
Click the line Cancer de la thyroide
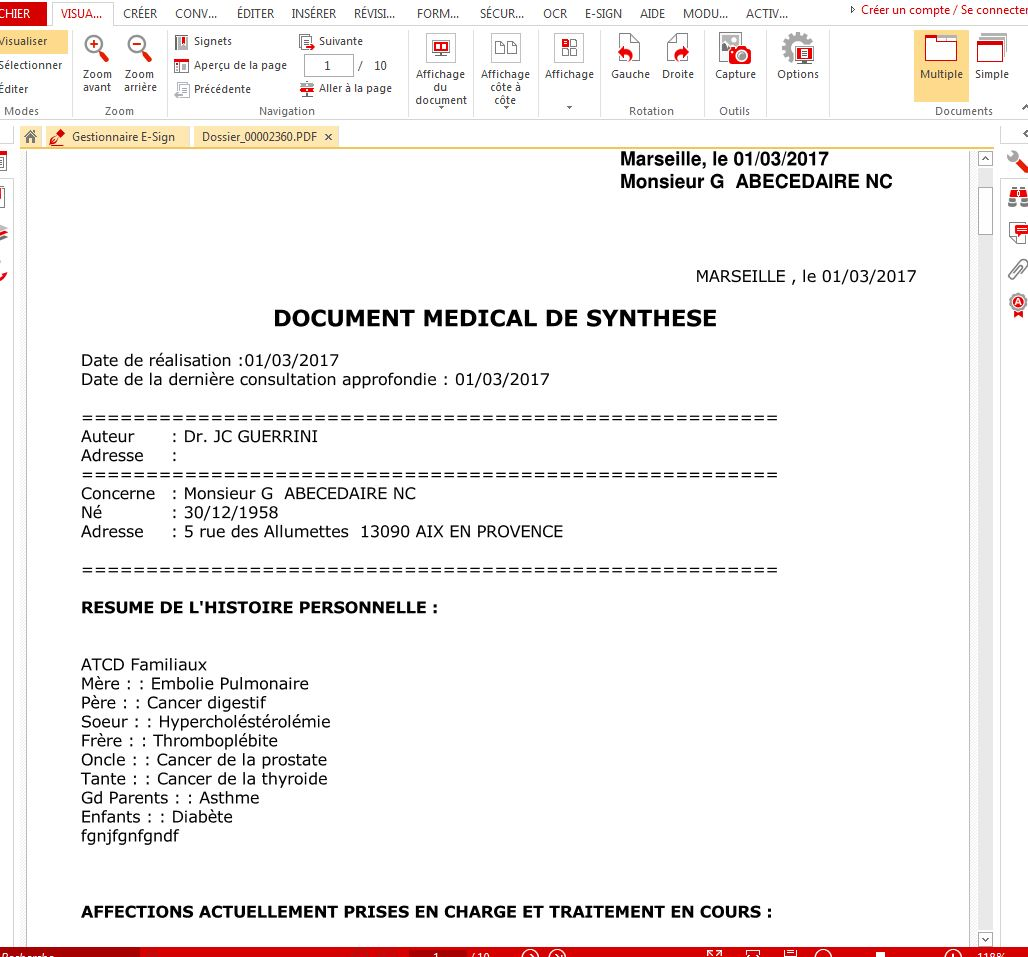[x=242, y=779]
